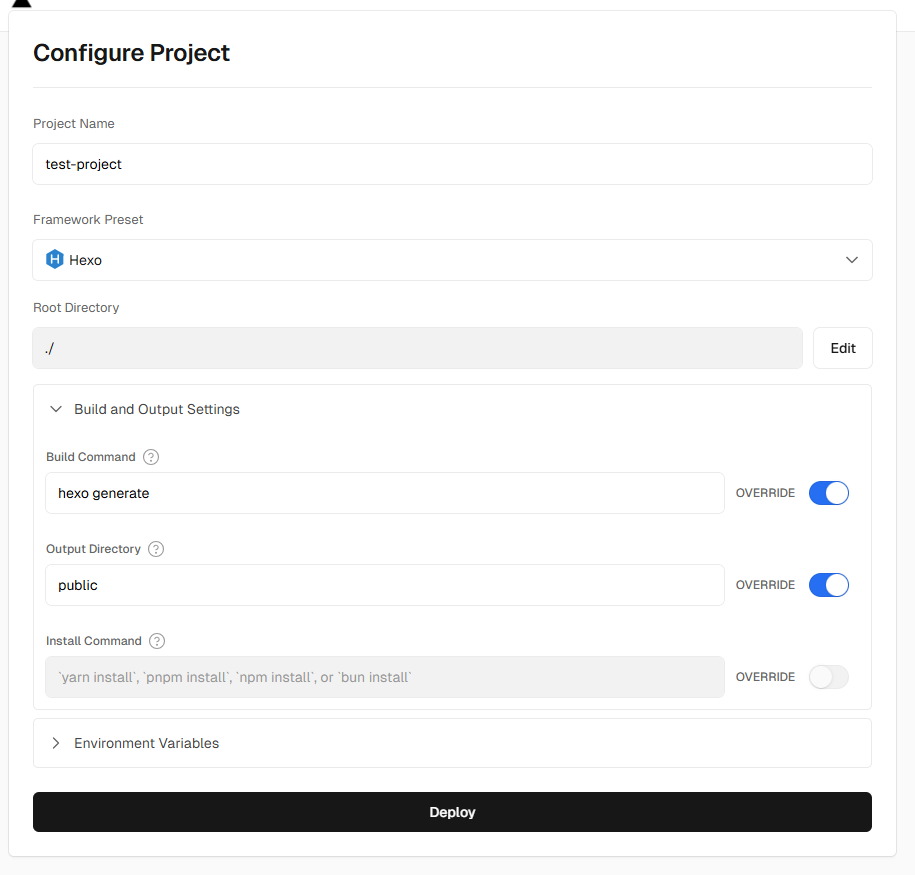This screenshot has width=915, height=875.
Task: Click the Install Command help icon
Action: tap(157, 641)
